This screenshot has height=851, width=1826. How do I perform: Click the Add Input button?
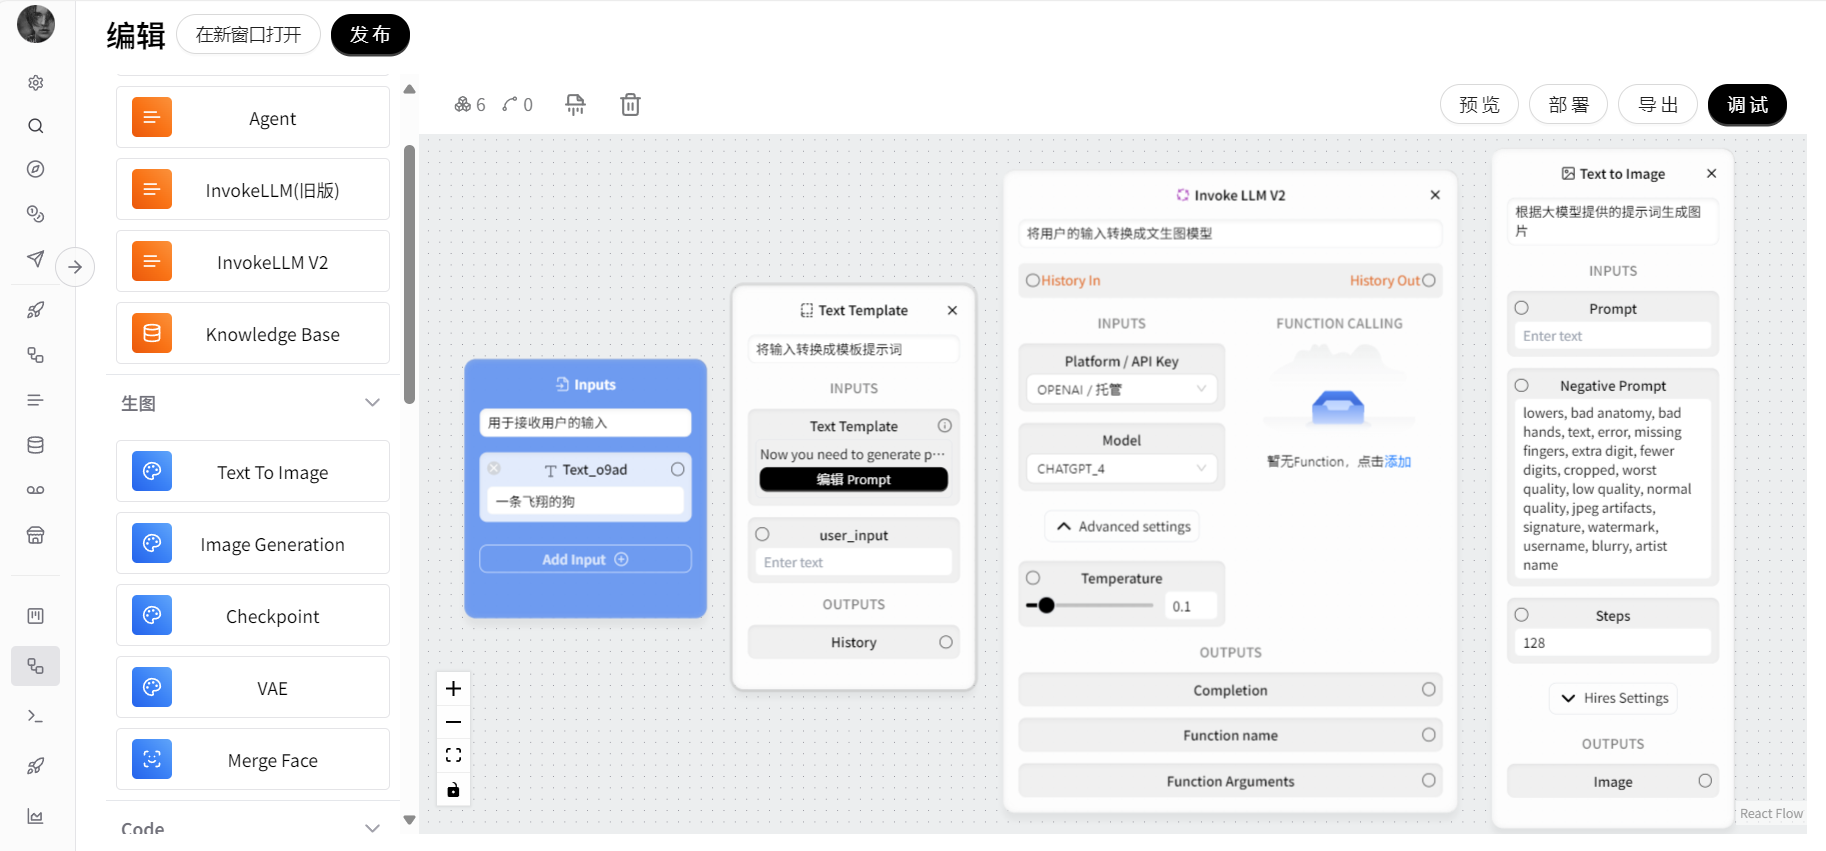tap(585, 559)
